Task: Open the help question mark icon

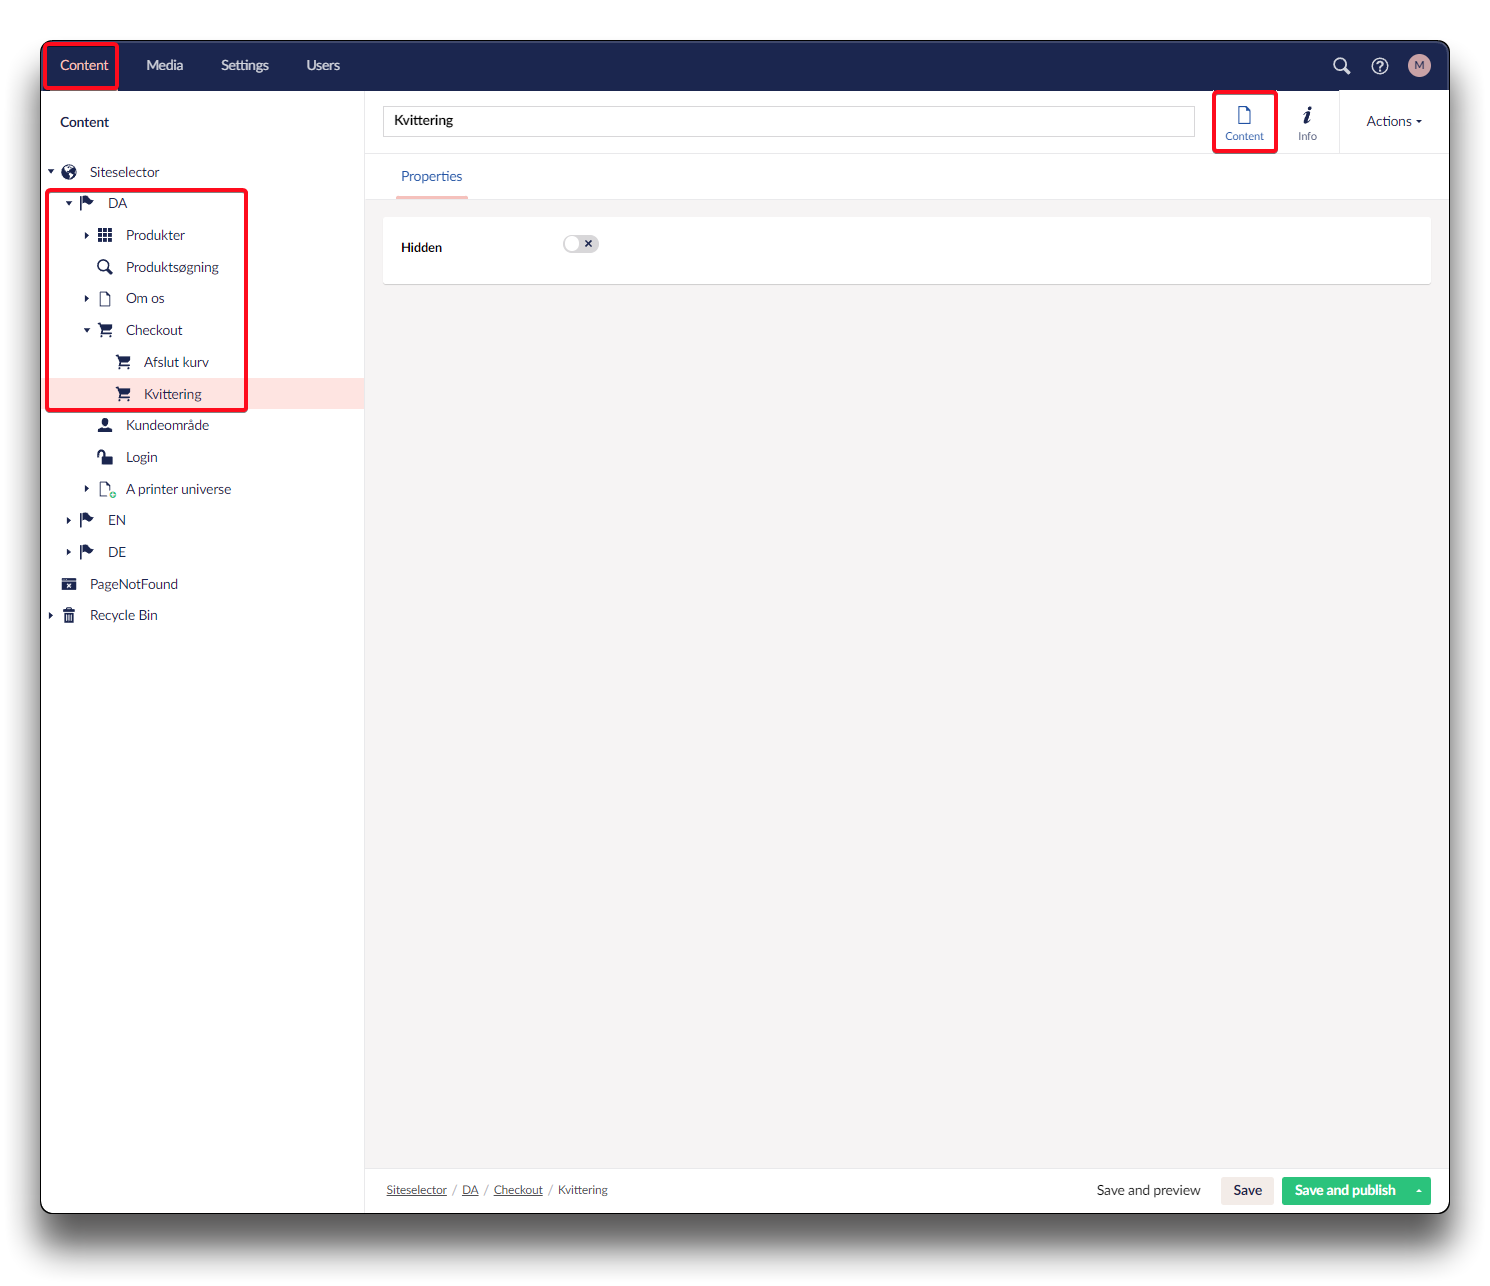Action: [1379, 66]
